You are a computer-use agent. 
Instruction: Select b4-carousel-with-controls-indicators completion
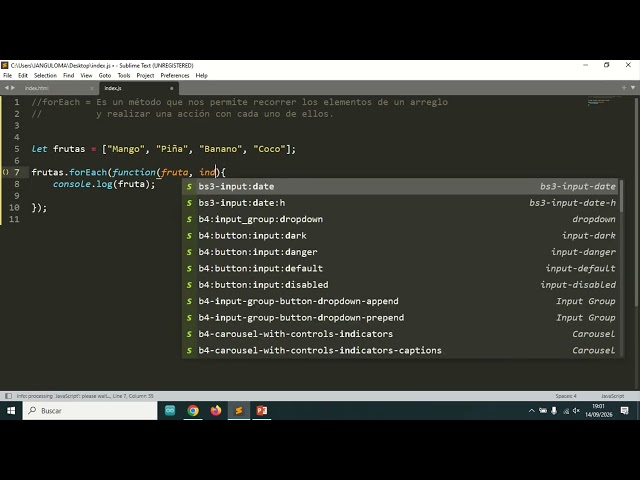pos(401,334)
